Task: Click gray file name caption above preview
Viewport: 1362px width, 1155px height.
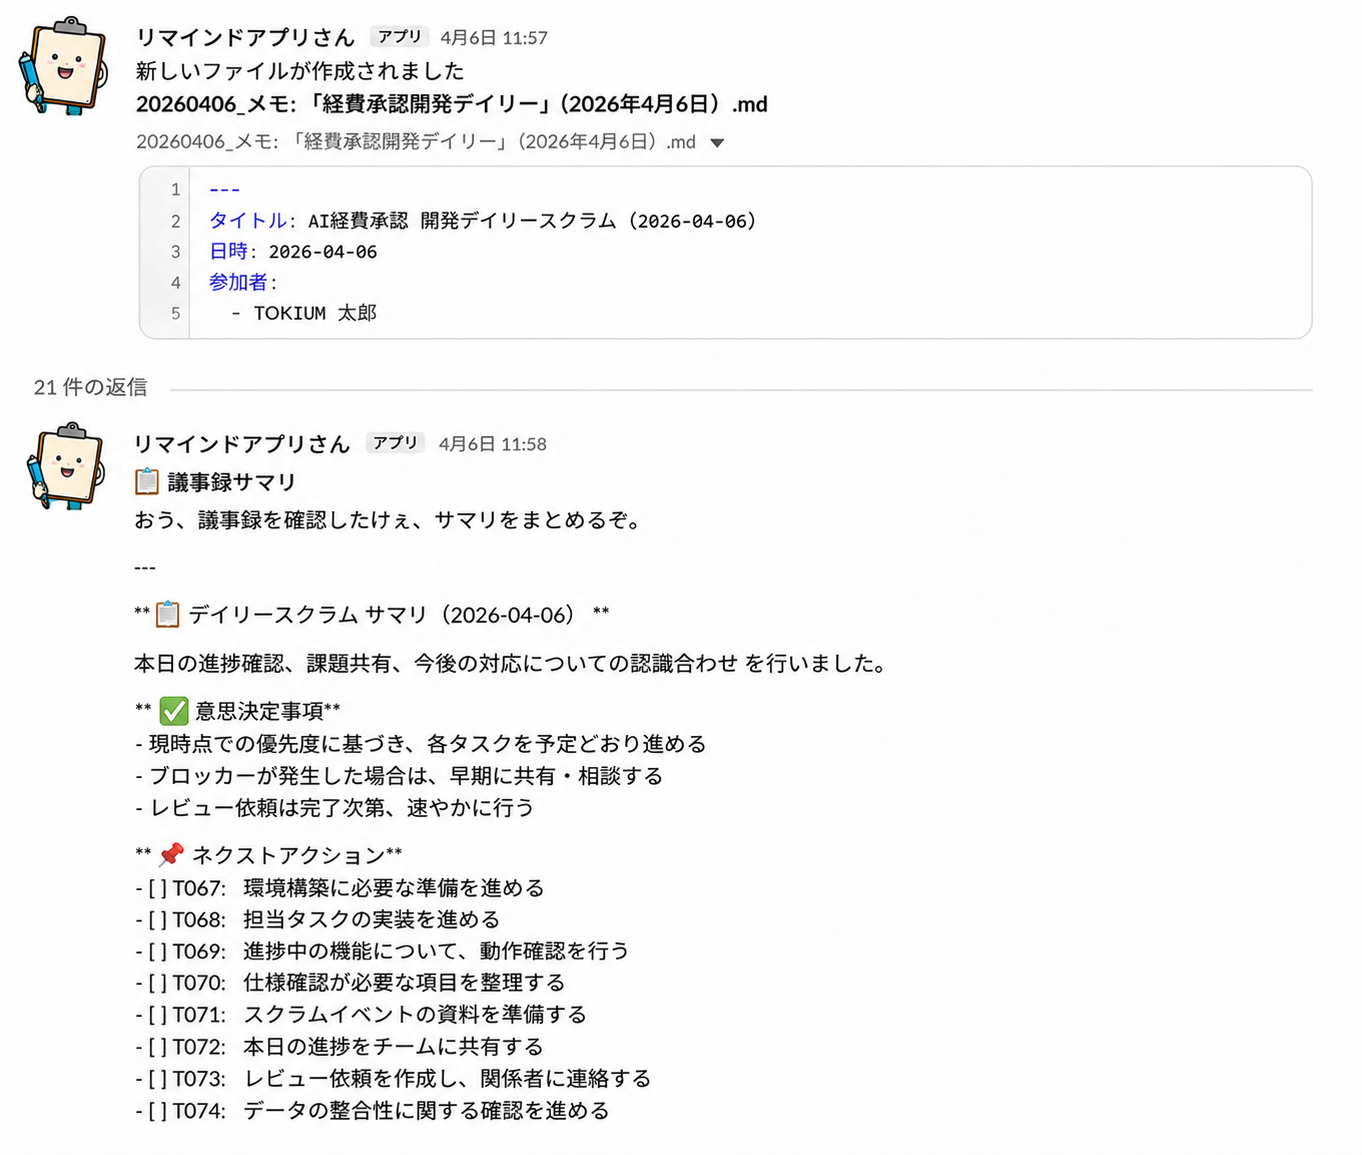Action: [416, 142]
